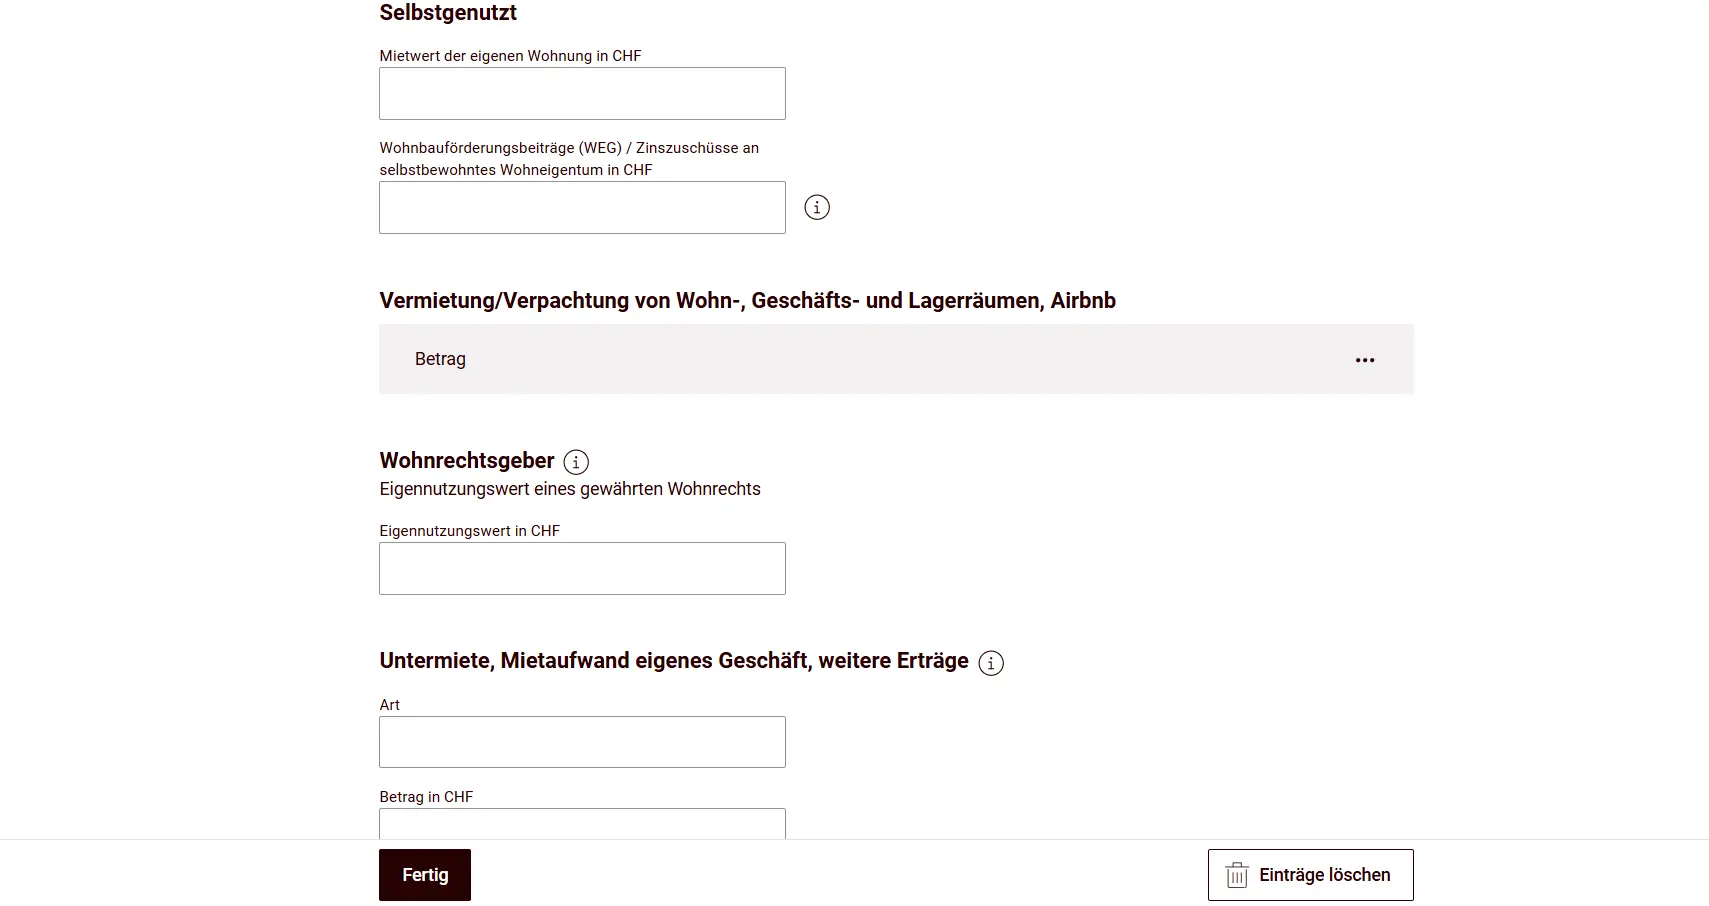
Task: Click the Selbstgenutzt section heading
Action: (448, 13)
